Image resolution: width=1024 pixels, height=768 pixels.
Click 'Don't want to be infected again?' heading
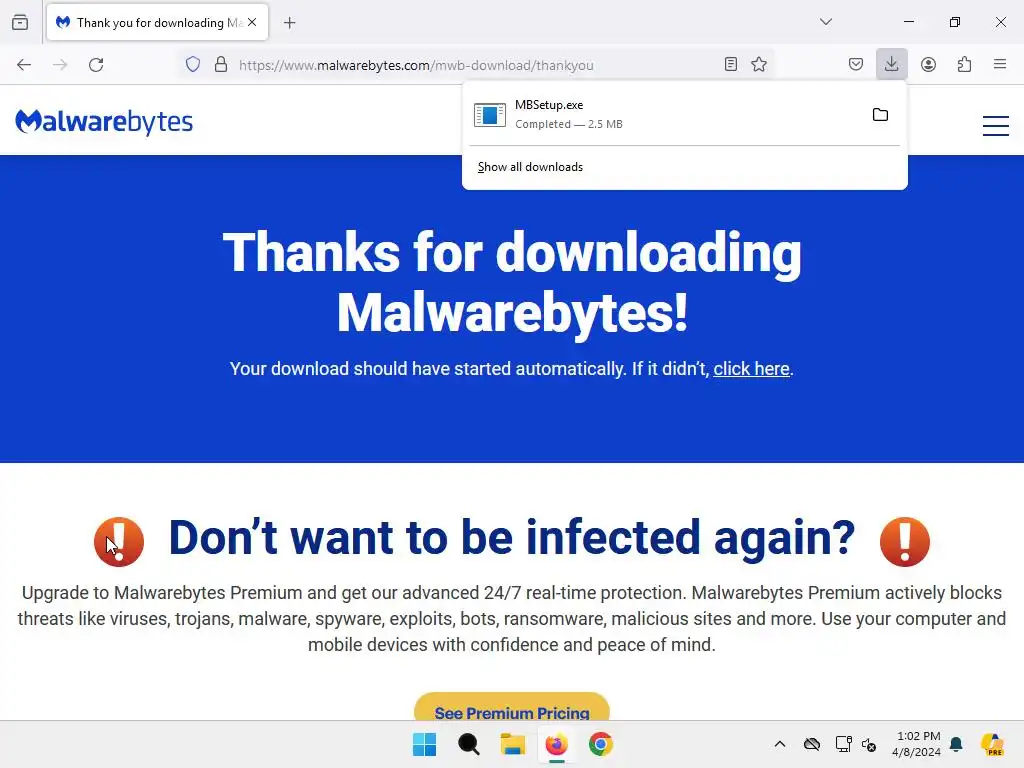(512, 538)
